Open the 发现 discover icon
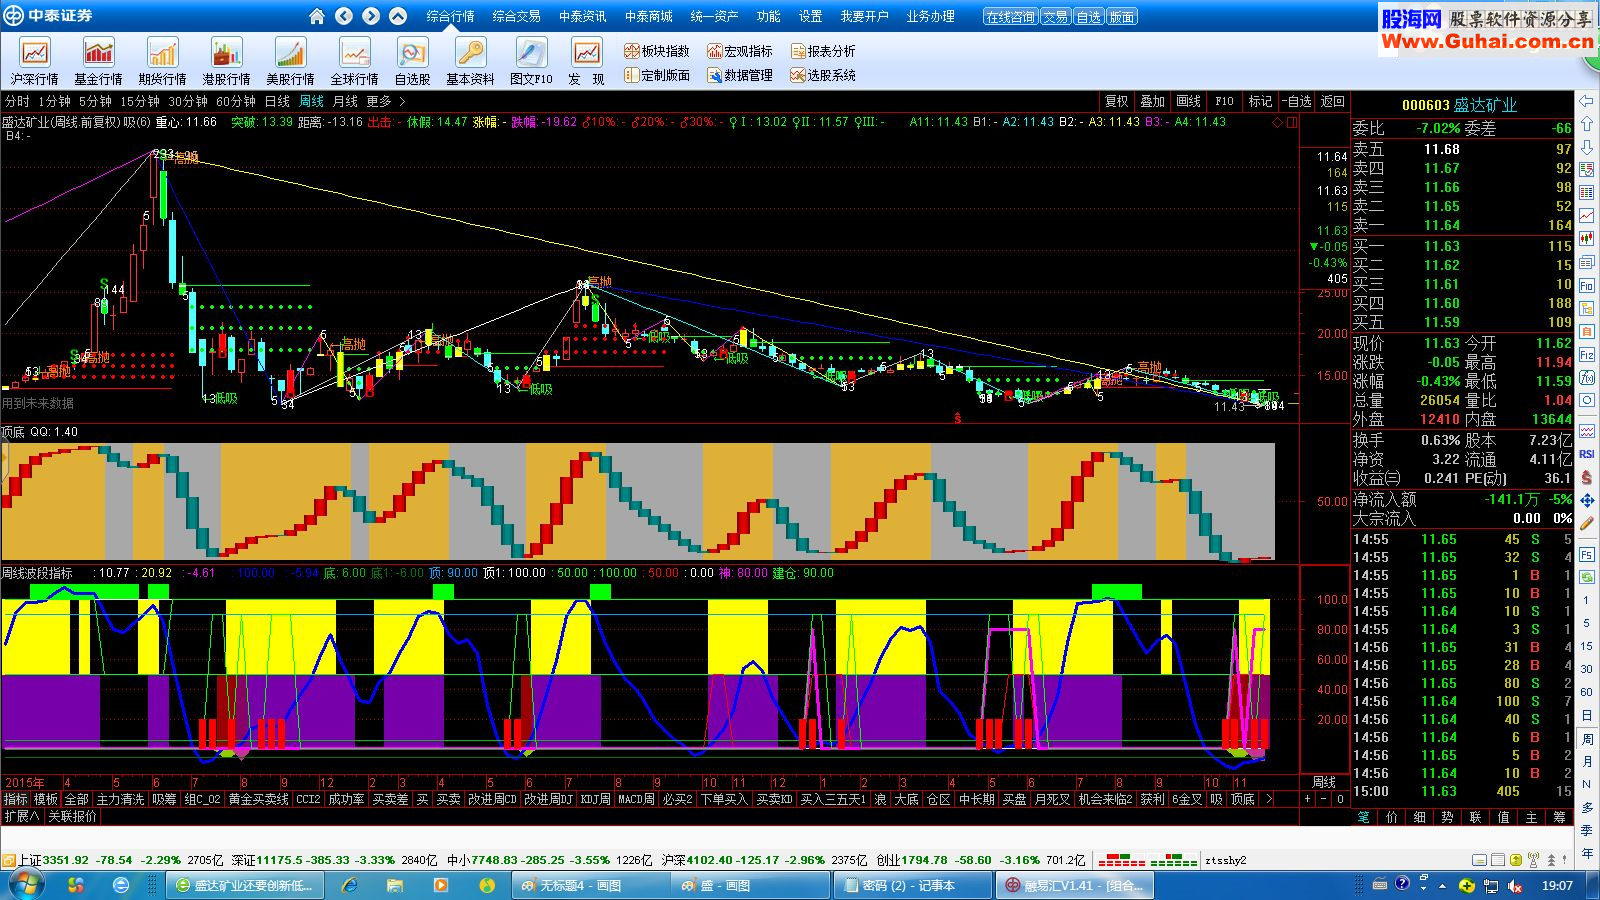This screenshot has height=900, width=1600. [586, 62]
